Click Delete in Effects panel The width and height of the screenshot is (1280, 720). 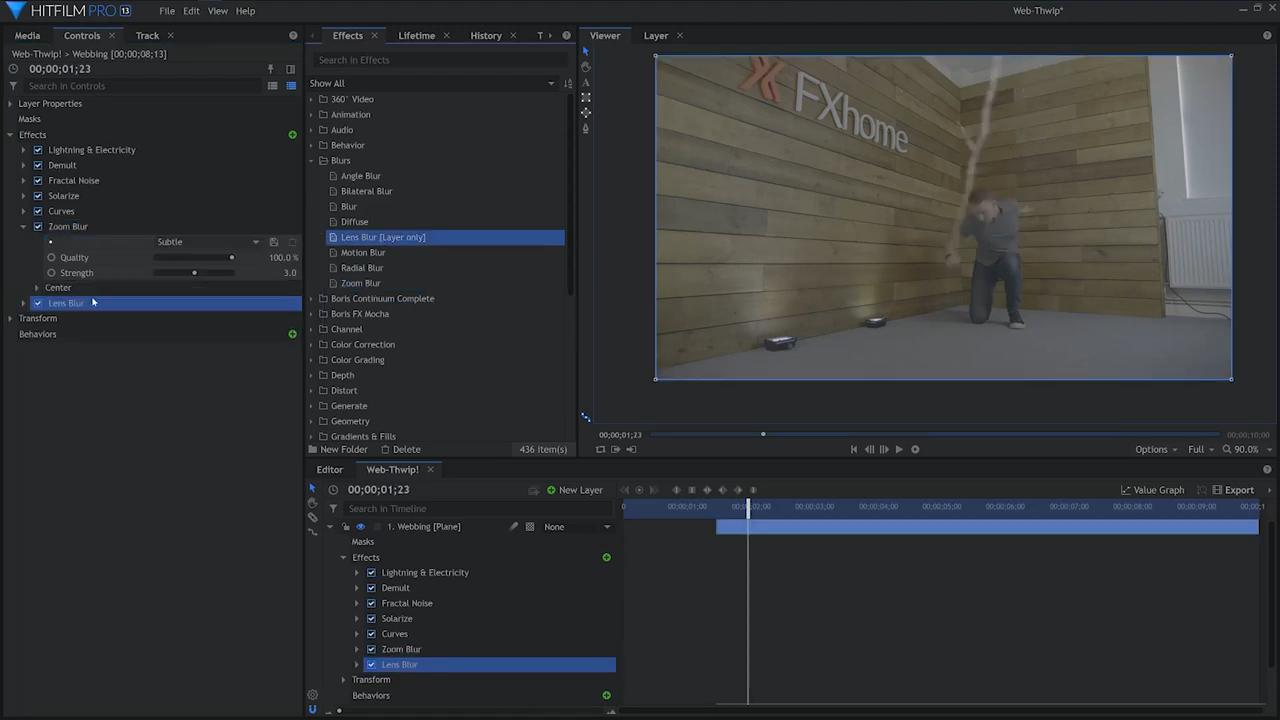point(399,450)
